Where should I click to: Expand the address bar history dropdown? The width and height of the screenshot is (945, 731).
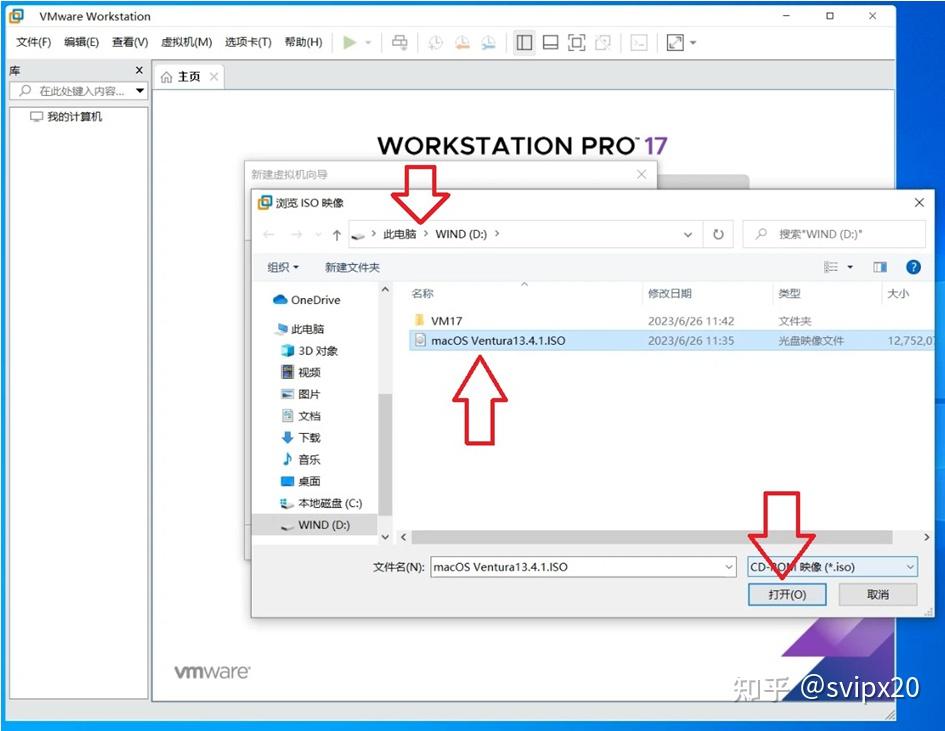[x=688, y=234]
